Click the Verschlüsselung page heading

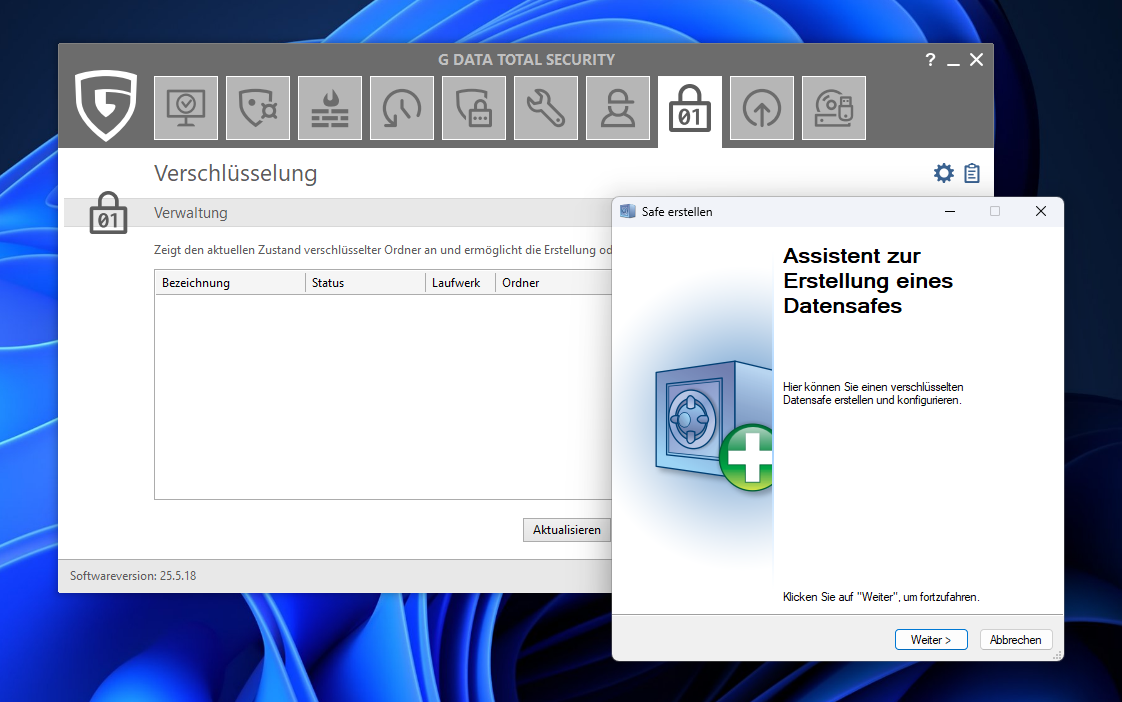235,173
